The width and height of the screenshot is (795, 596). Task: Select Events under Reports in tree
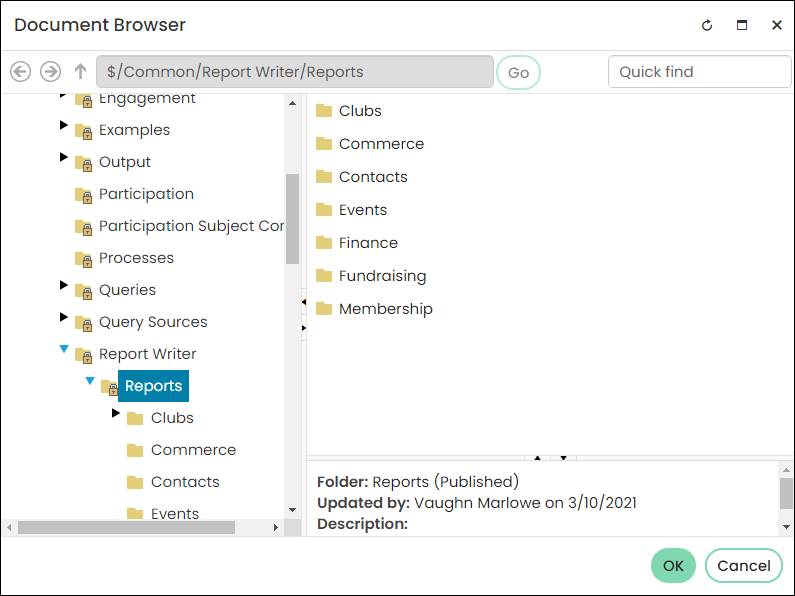click(x=175, y=513)
